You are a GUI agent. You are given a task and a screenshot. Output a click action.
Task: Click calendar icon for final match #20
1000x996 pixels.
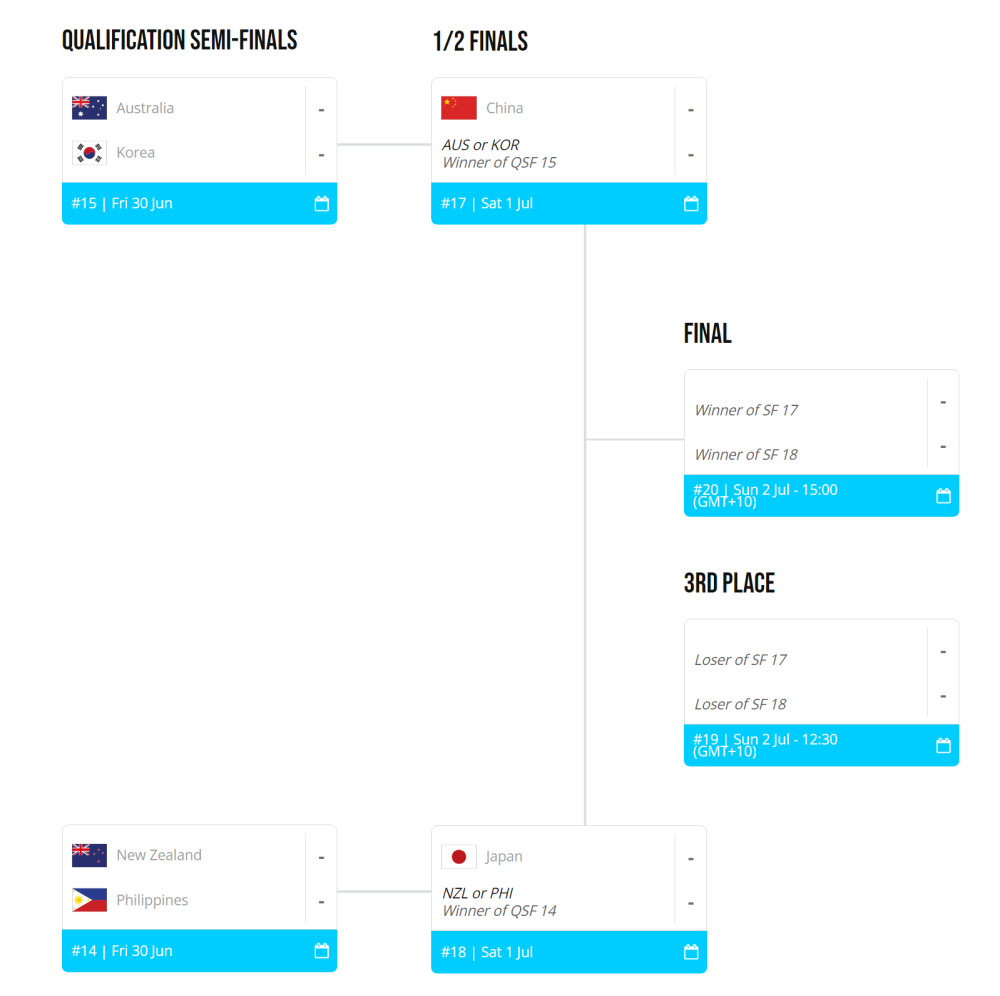943,495
